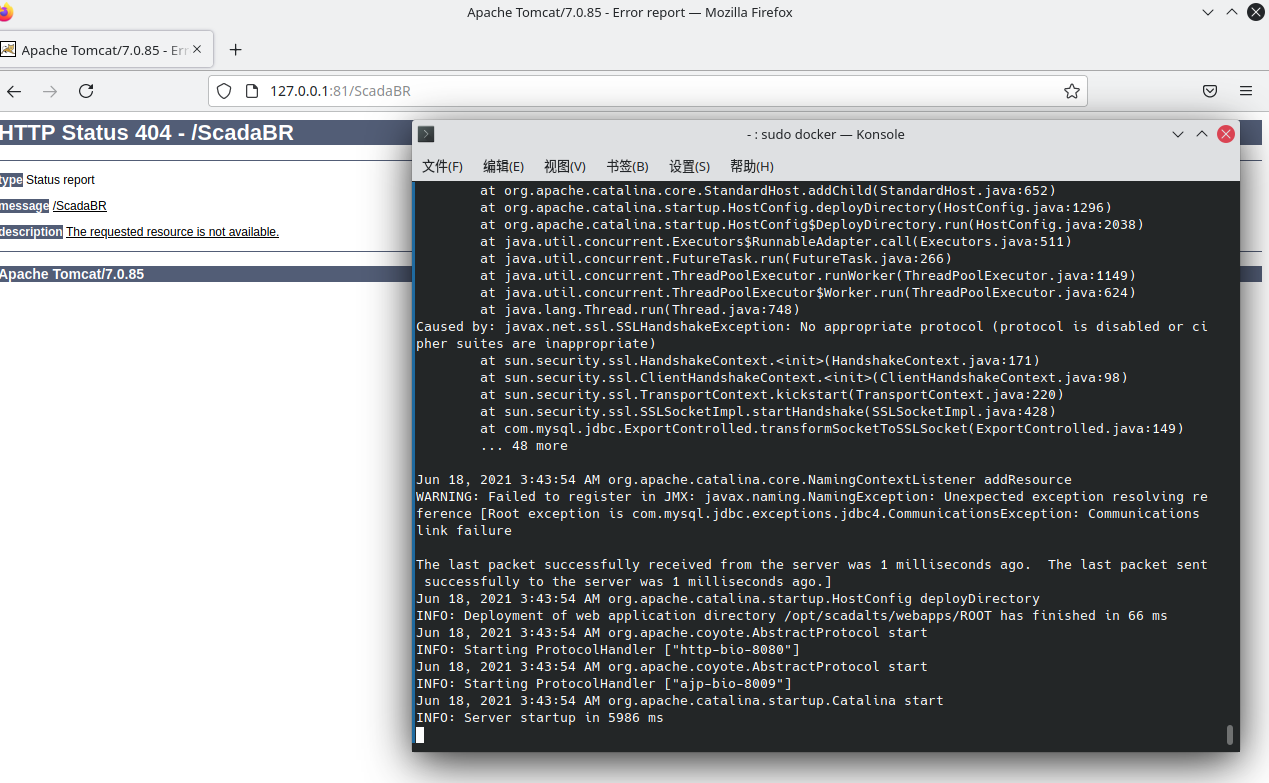This screenshot has width=1269, height=783.
Task: Click the /ScadaBR message link
Action: point(79,205)
